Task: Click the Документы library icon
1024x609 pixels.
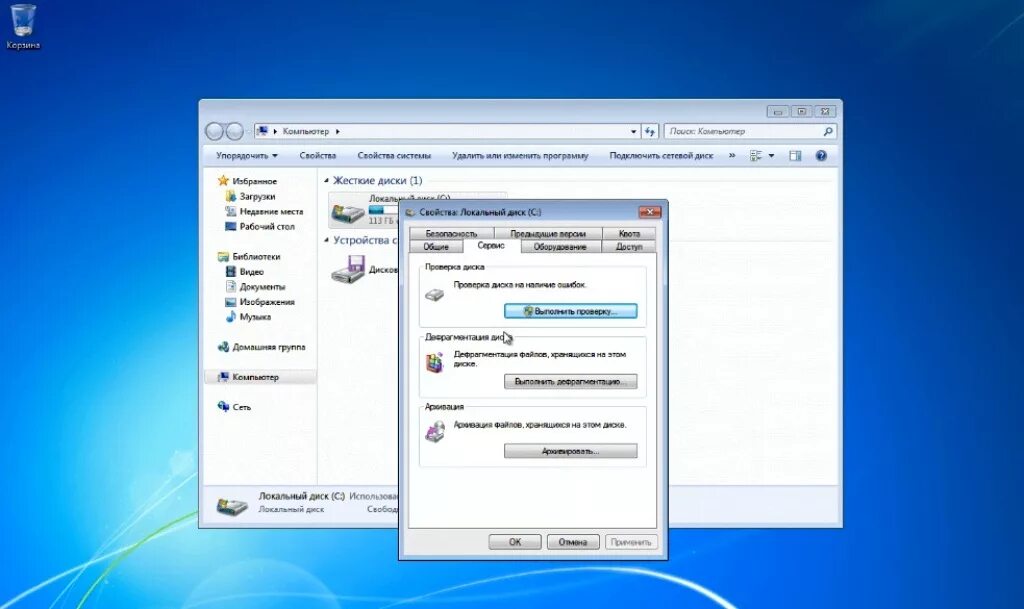Action: [230, 287]
